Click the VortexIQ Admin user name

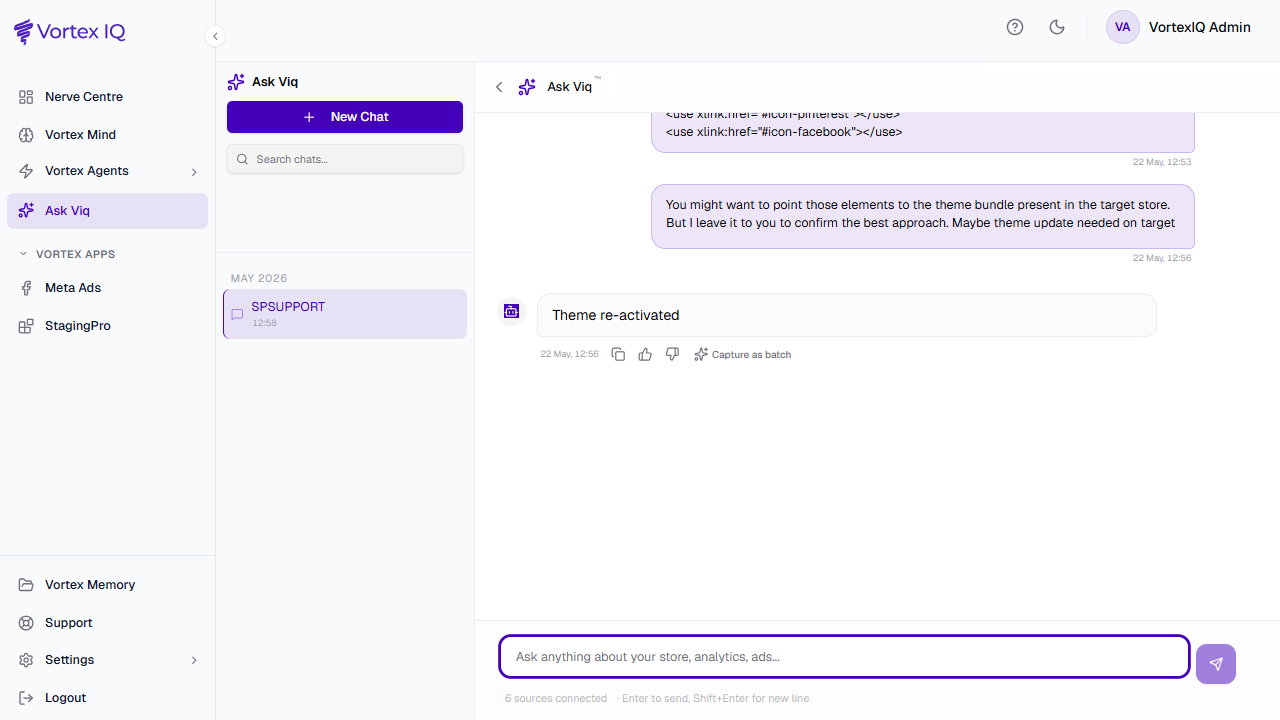pyautogui.click(x=1200, y=27)
